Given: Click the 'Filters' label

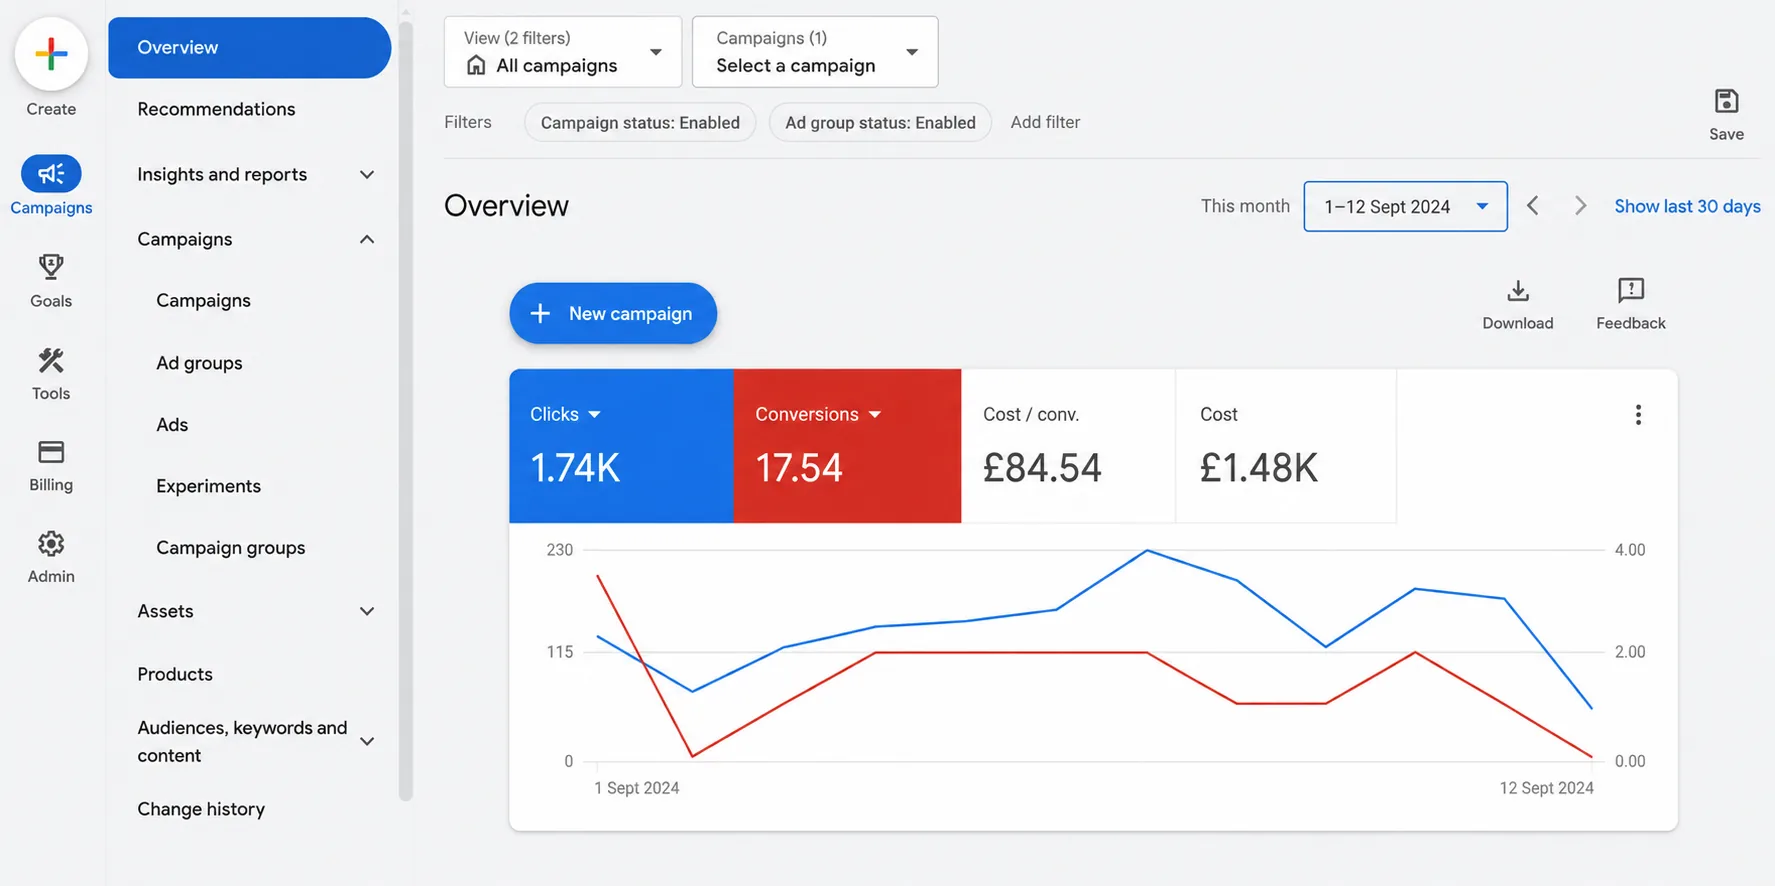Looking at the screenshot, I should click(x=468, y=122).
